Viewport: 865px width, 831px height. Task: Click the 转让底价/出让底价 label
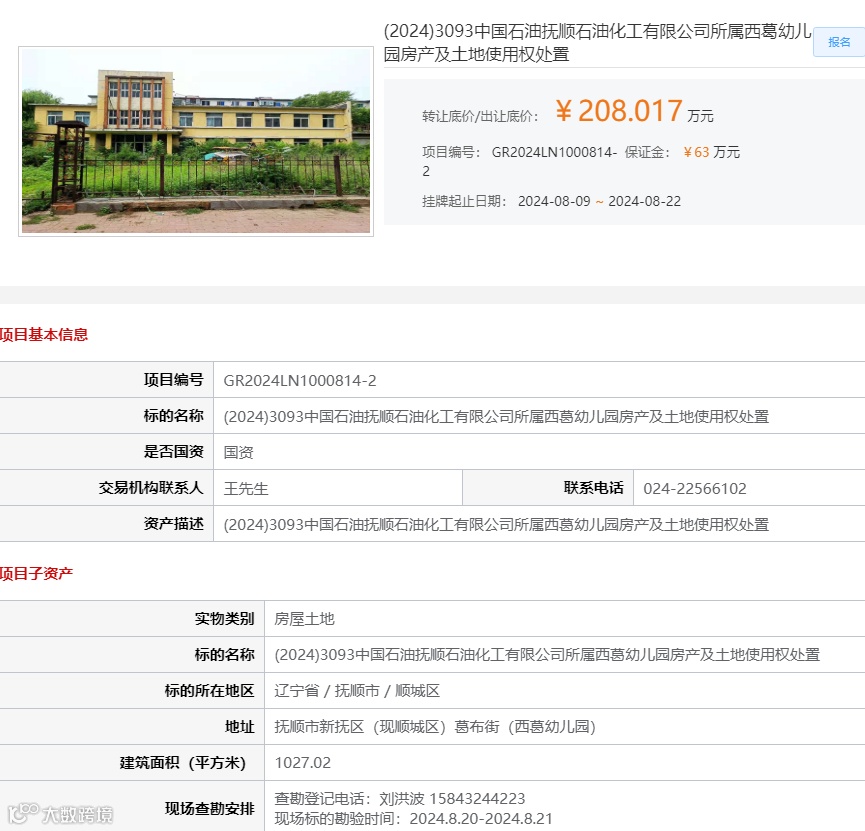(x=480, y=116)
